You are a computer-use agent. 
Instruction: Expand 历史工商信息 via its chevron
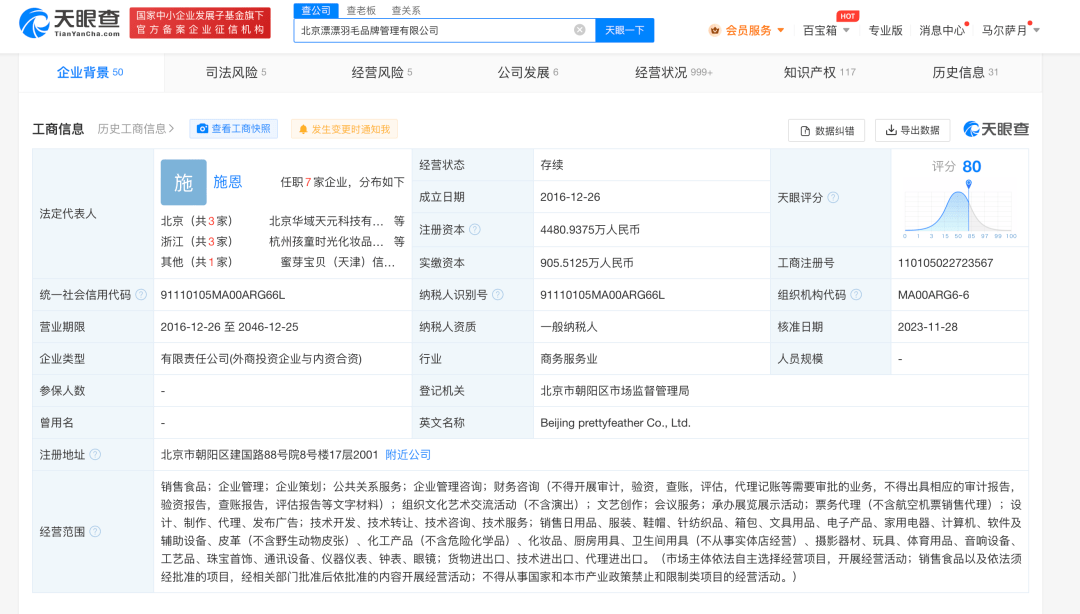(x=172, y=129)
